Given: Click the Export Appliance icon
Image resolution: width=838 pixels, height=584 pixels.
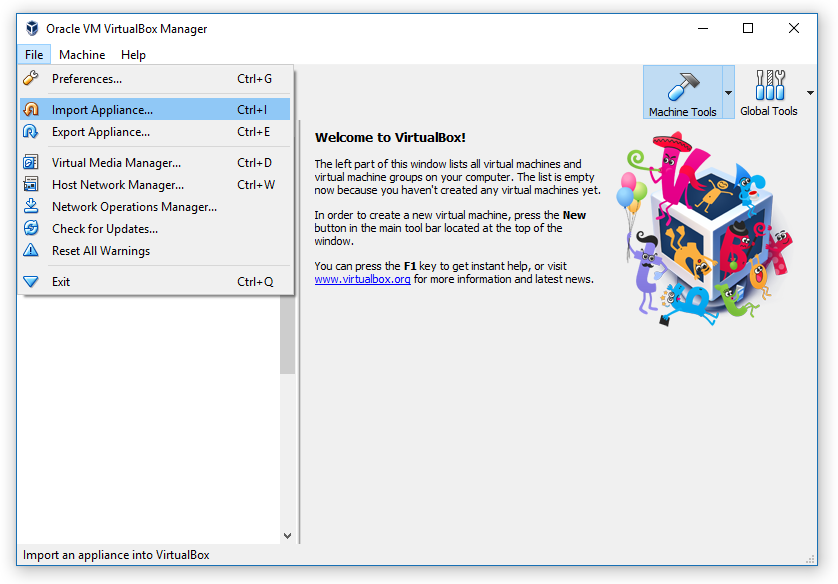Looking at the screenshot, I should (x=31, y=132).
